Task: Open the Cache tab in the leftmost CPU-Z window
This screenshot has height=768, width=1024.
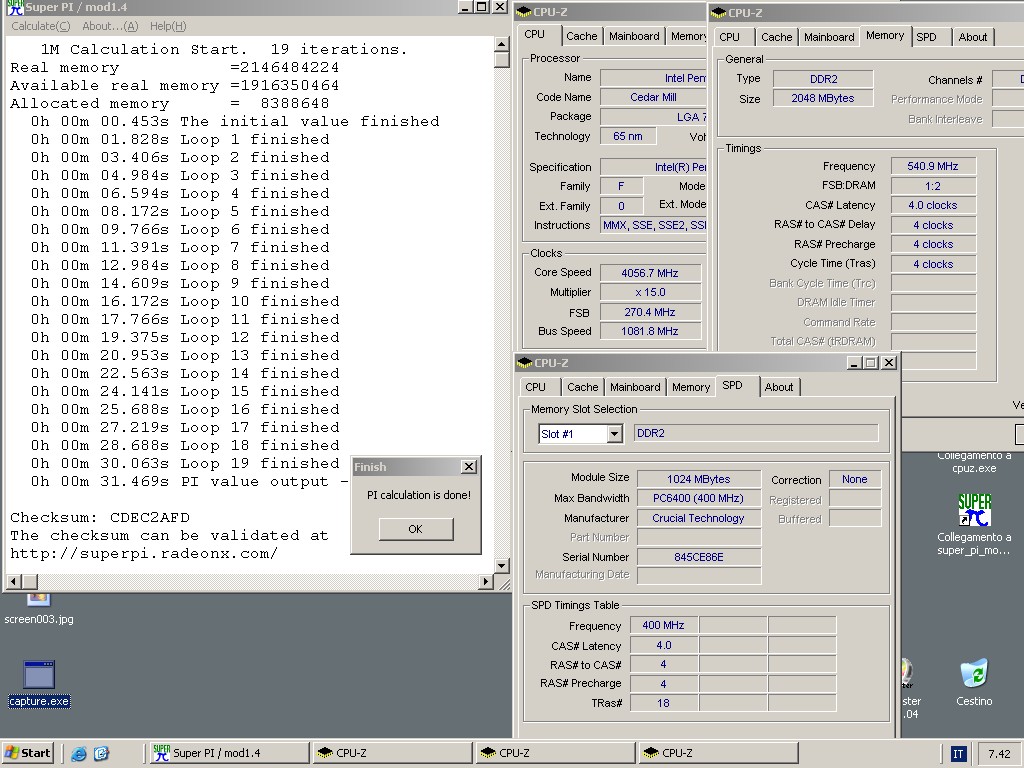Action: [x=581, y=36]
